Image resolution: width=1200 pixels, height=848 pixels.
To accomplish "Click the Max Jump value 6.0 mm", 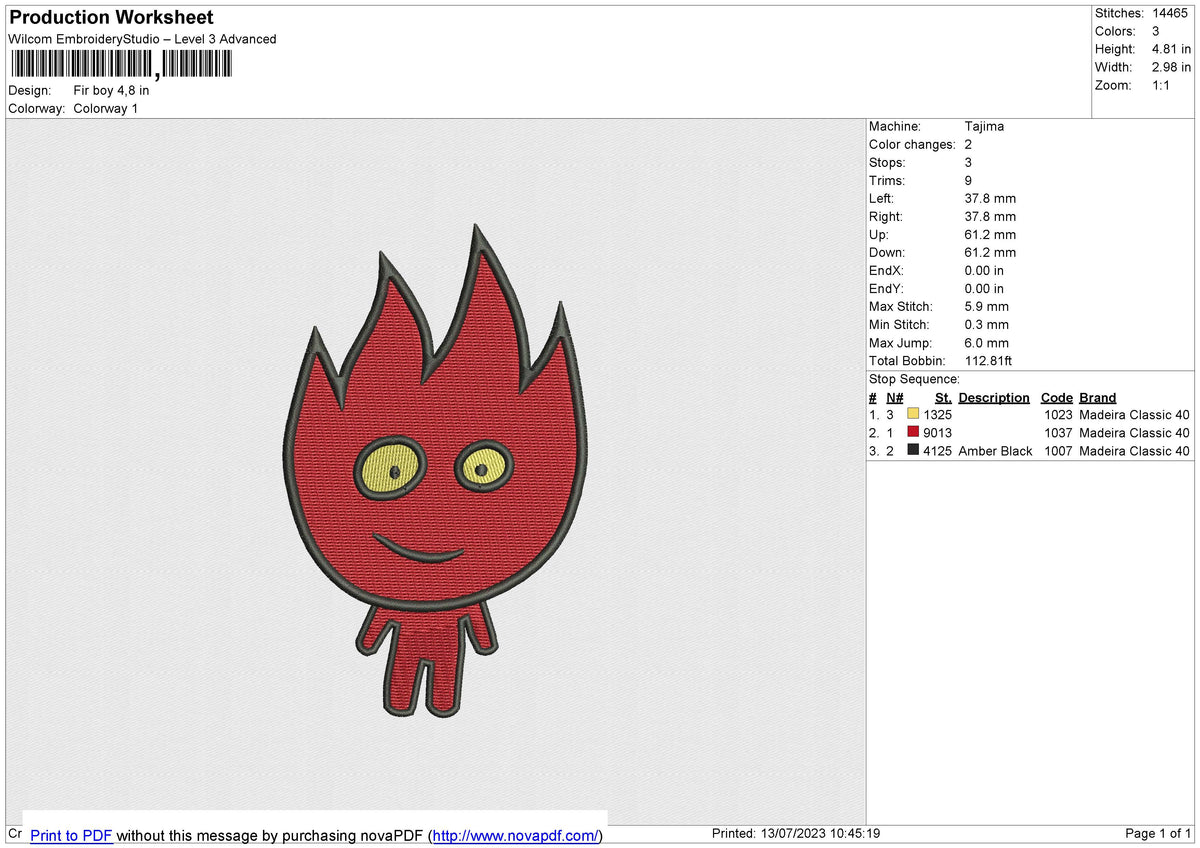I will (986, 342).
